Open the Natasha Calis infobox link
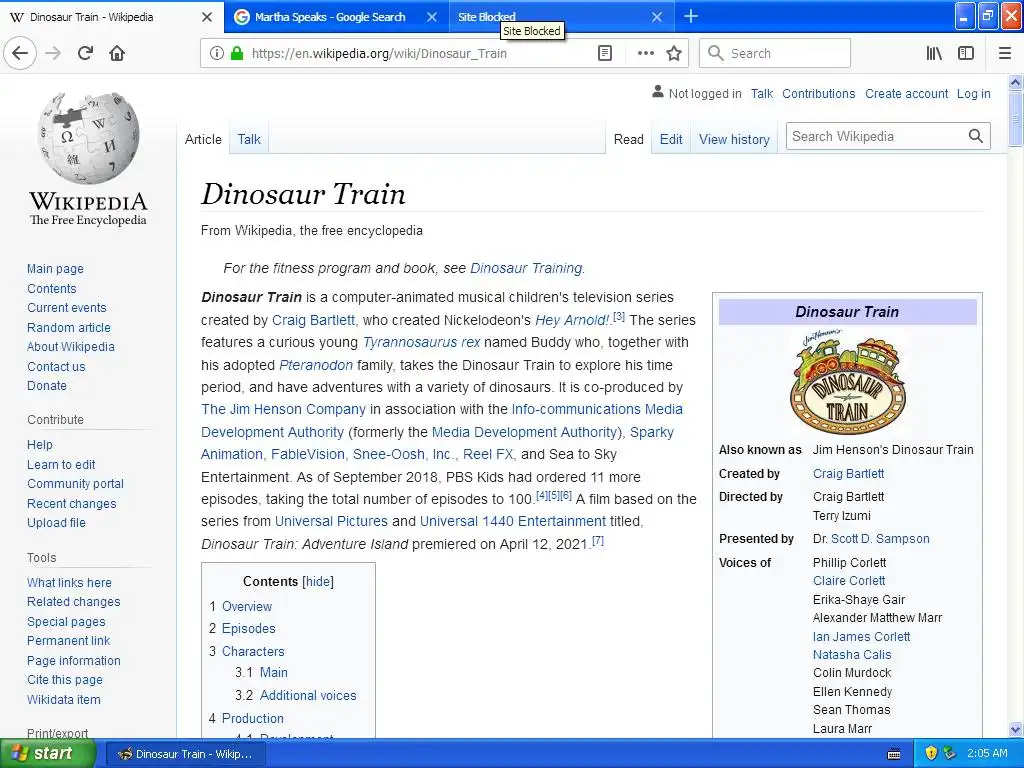1024x768 pixels. pyautogui.click(x=852, y=654)
